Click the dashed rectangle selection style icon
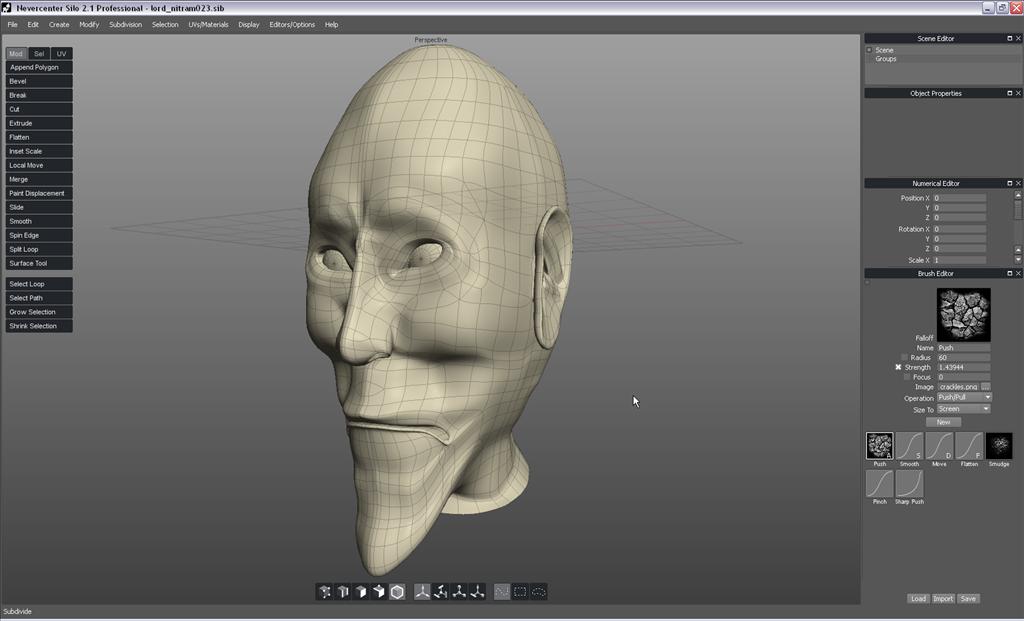The width and height of the screenshot is (1024, 621). coord(520,592)
